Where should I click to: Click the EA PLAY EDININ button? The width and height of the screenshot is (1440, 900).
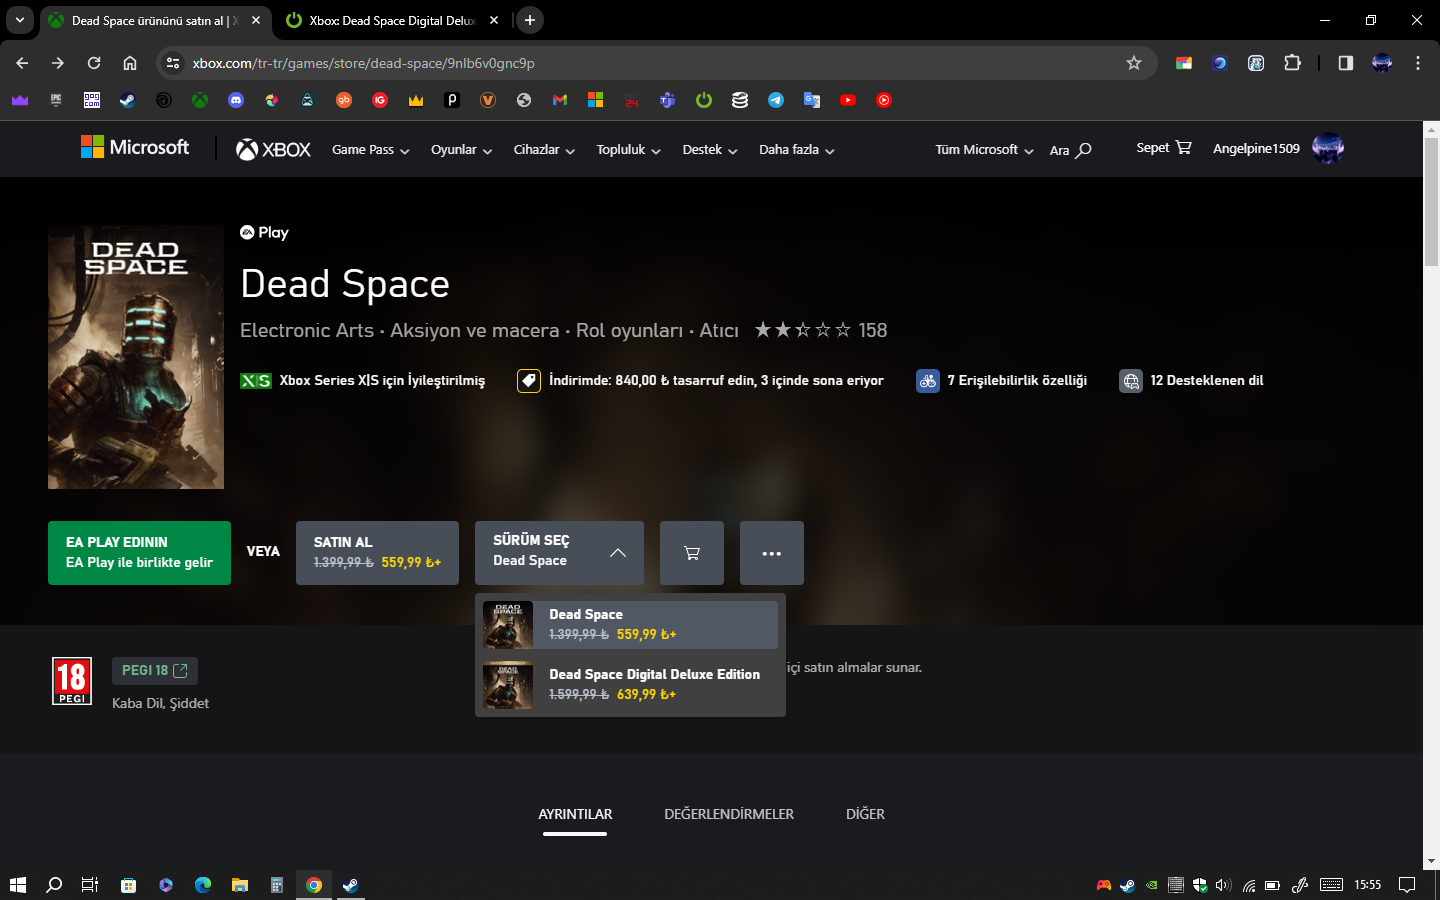coord(139,553)
